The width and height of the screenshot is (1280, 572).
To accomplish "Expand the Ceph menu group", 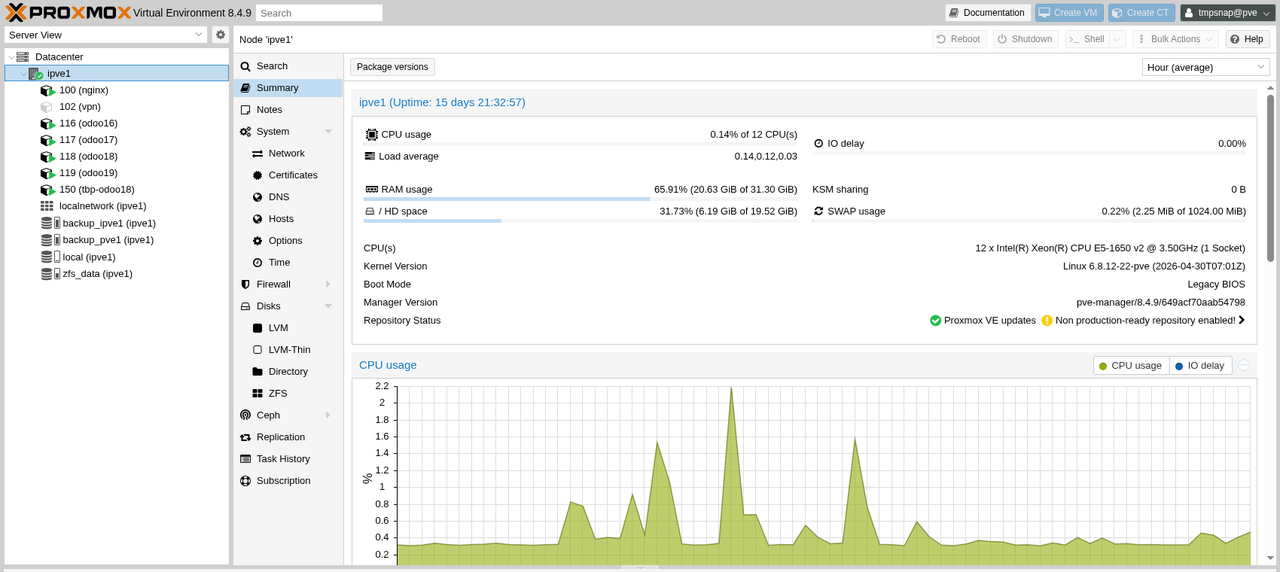I will (328, 415).
